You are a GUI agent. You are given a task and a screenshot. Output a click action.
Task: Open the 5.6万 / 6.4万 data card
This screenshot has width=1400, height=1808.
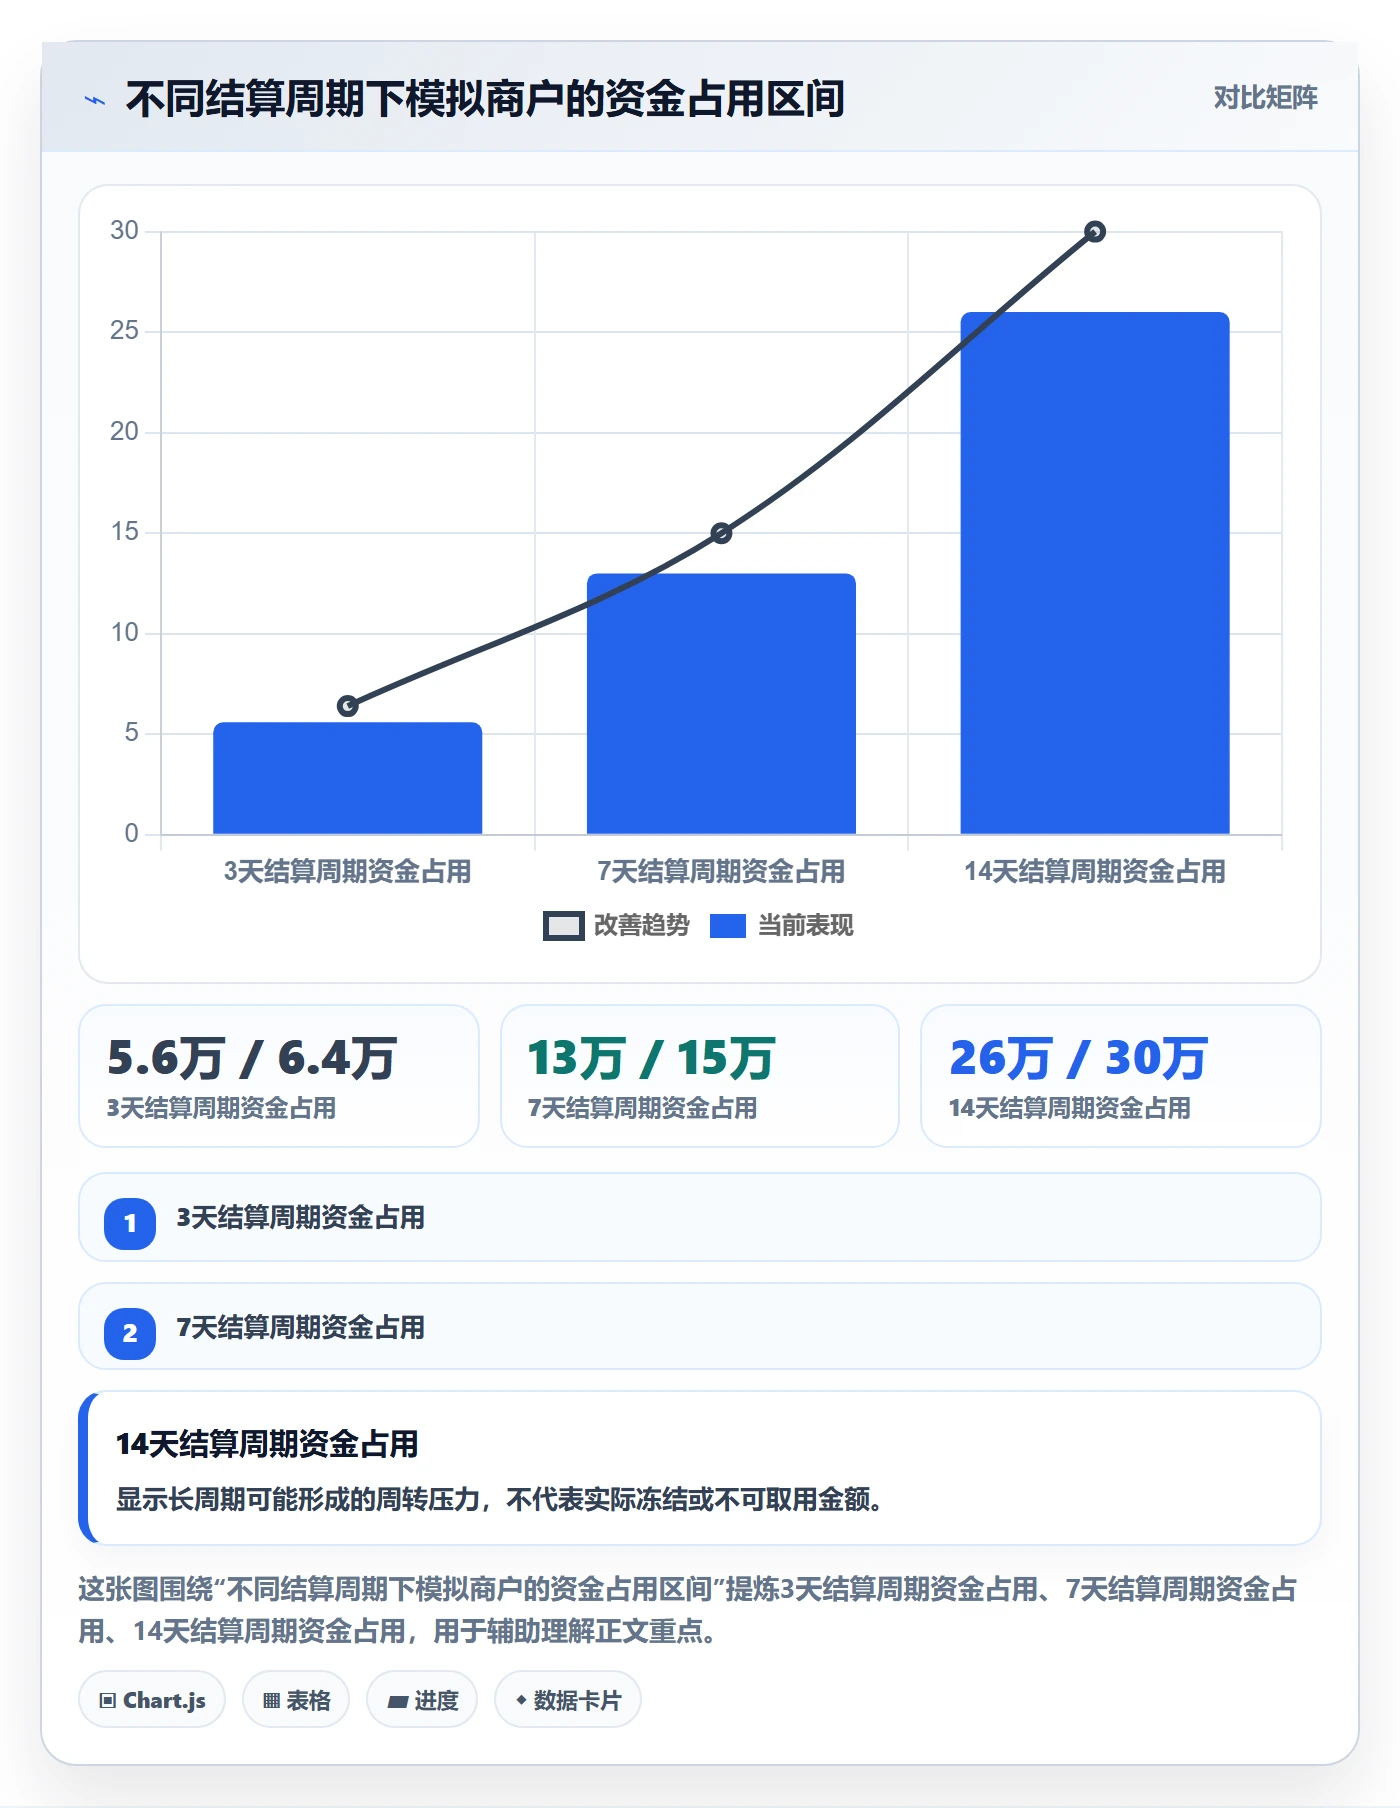click(x=279, y=1076)
